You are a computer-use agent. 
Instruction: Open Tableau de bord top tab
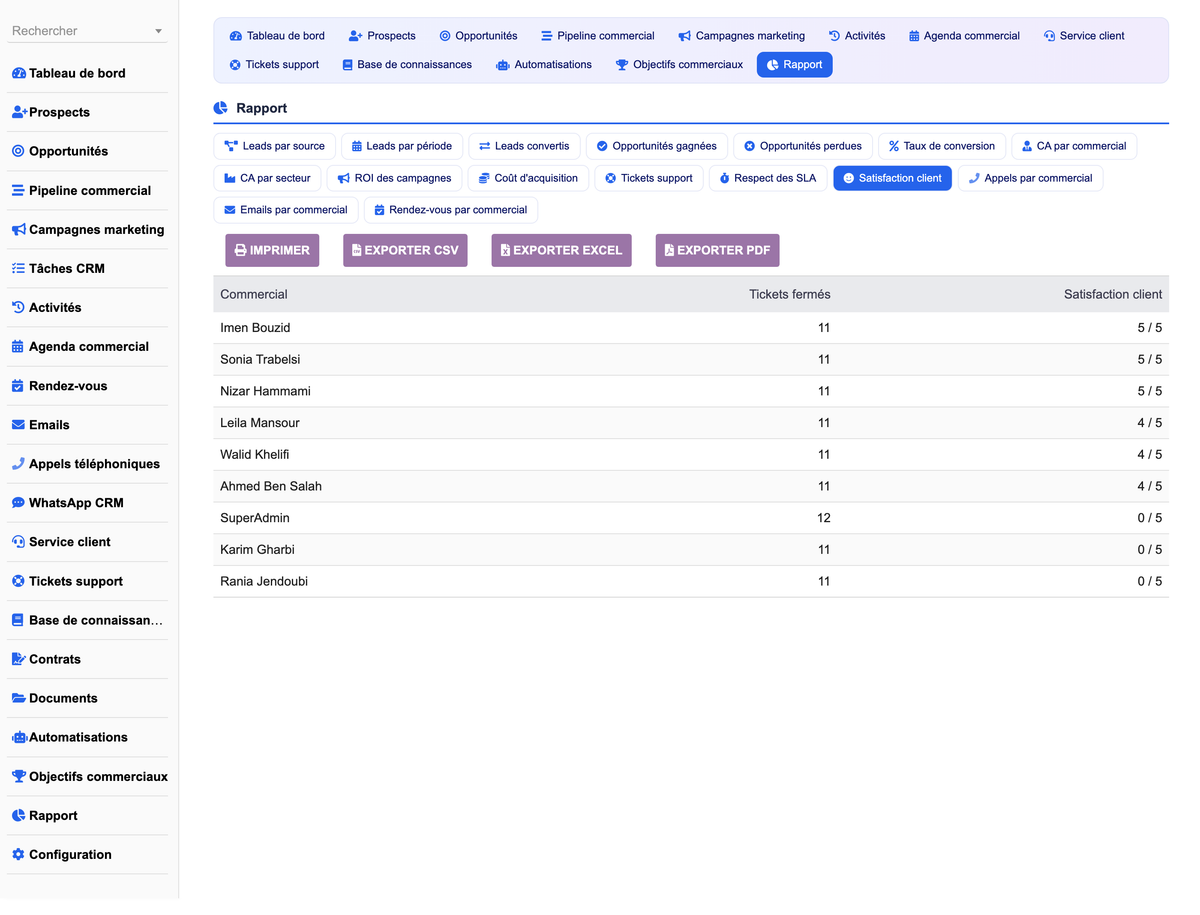point(277,36)
